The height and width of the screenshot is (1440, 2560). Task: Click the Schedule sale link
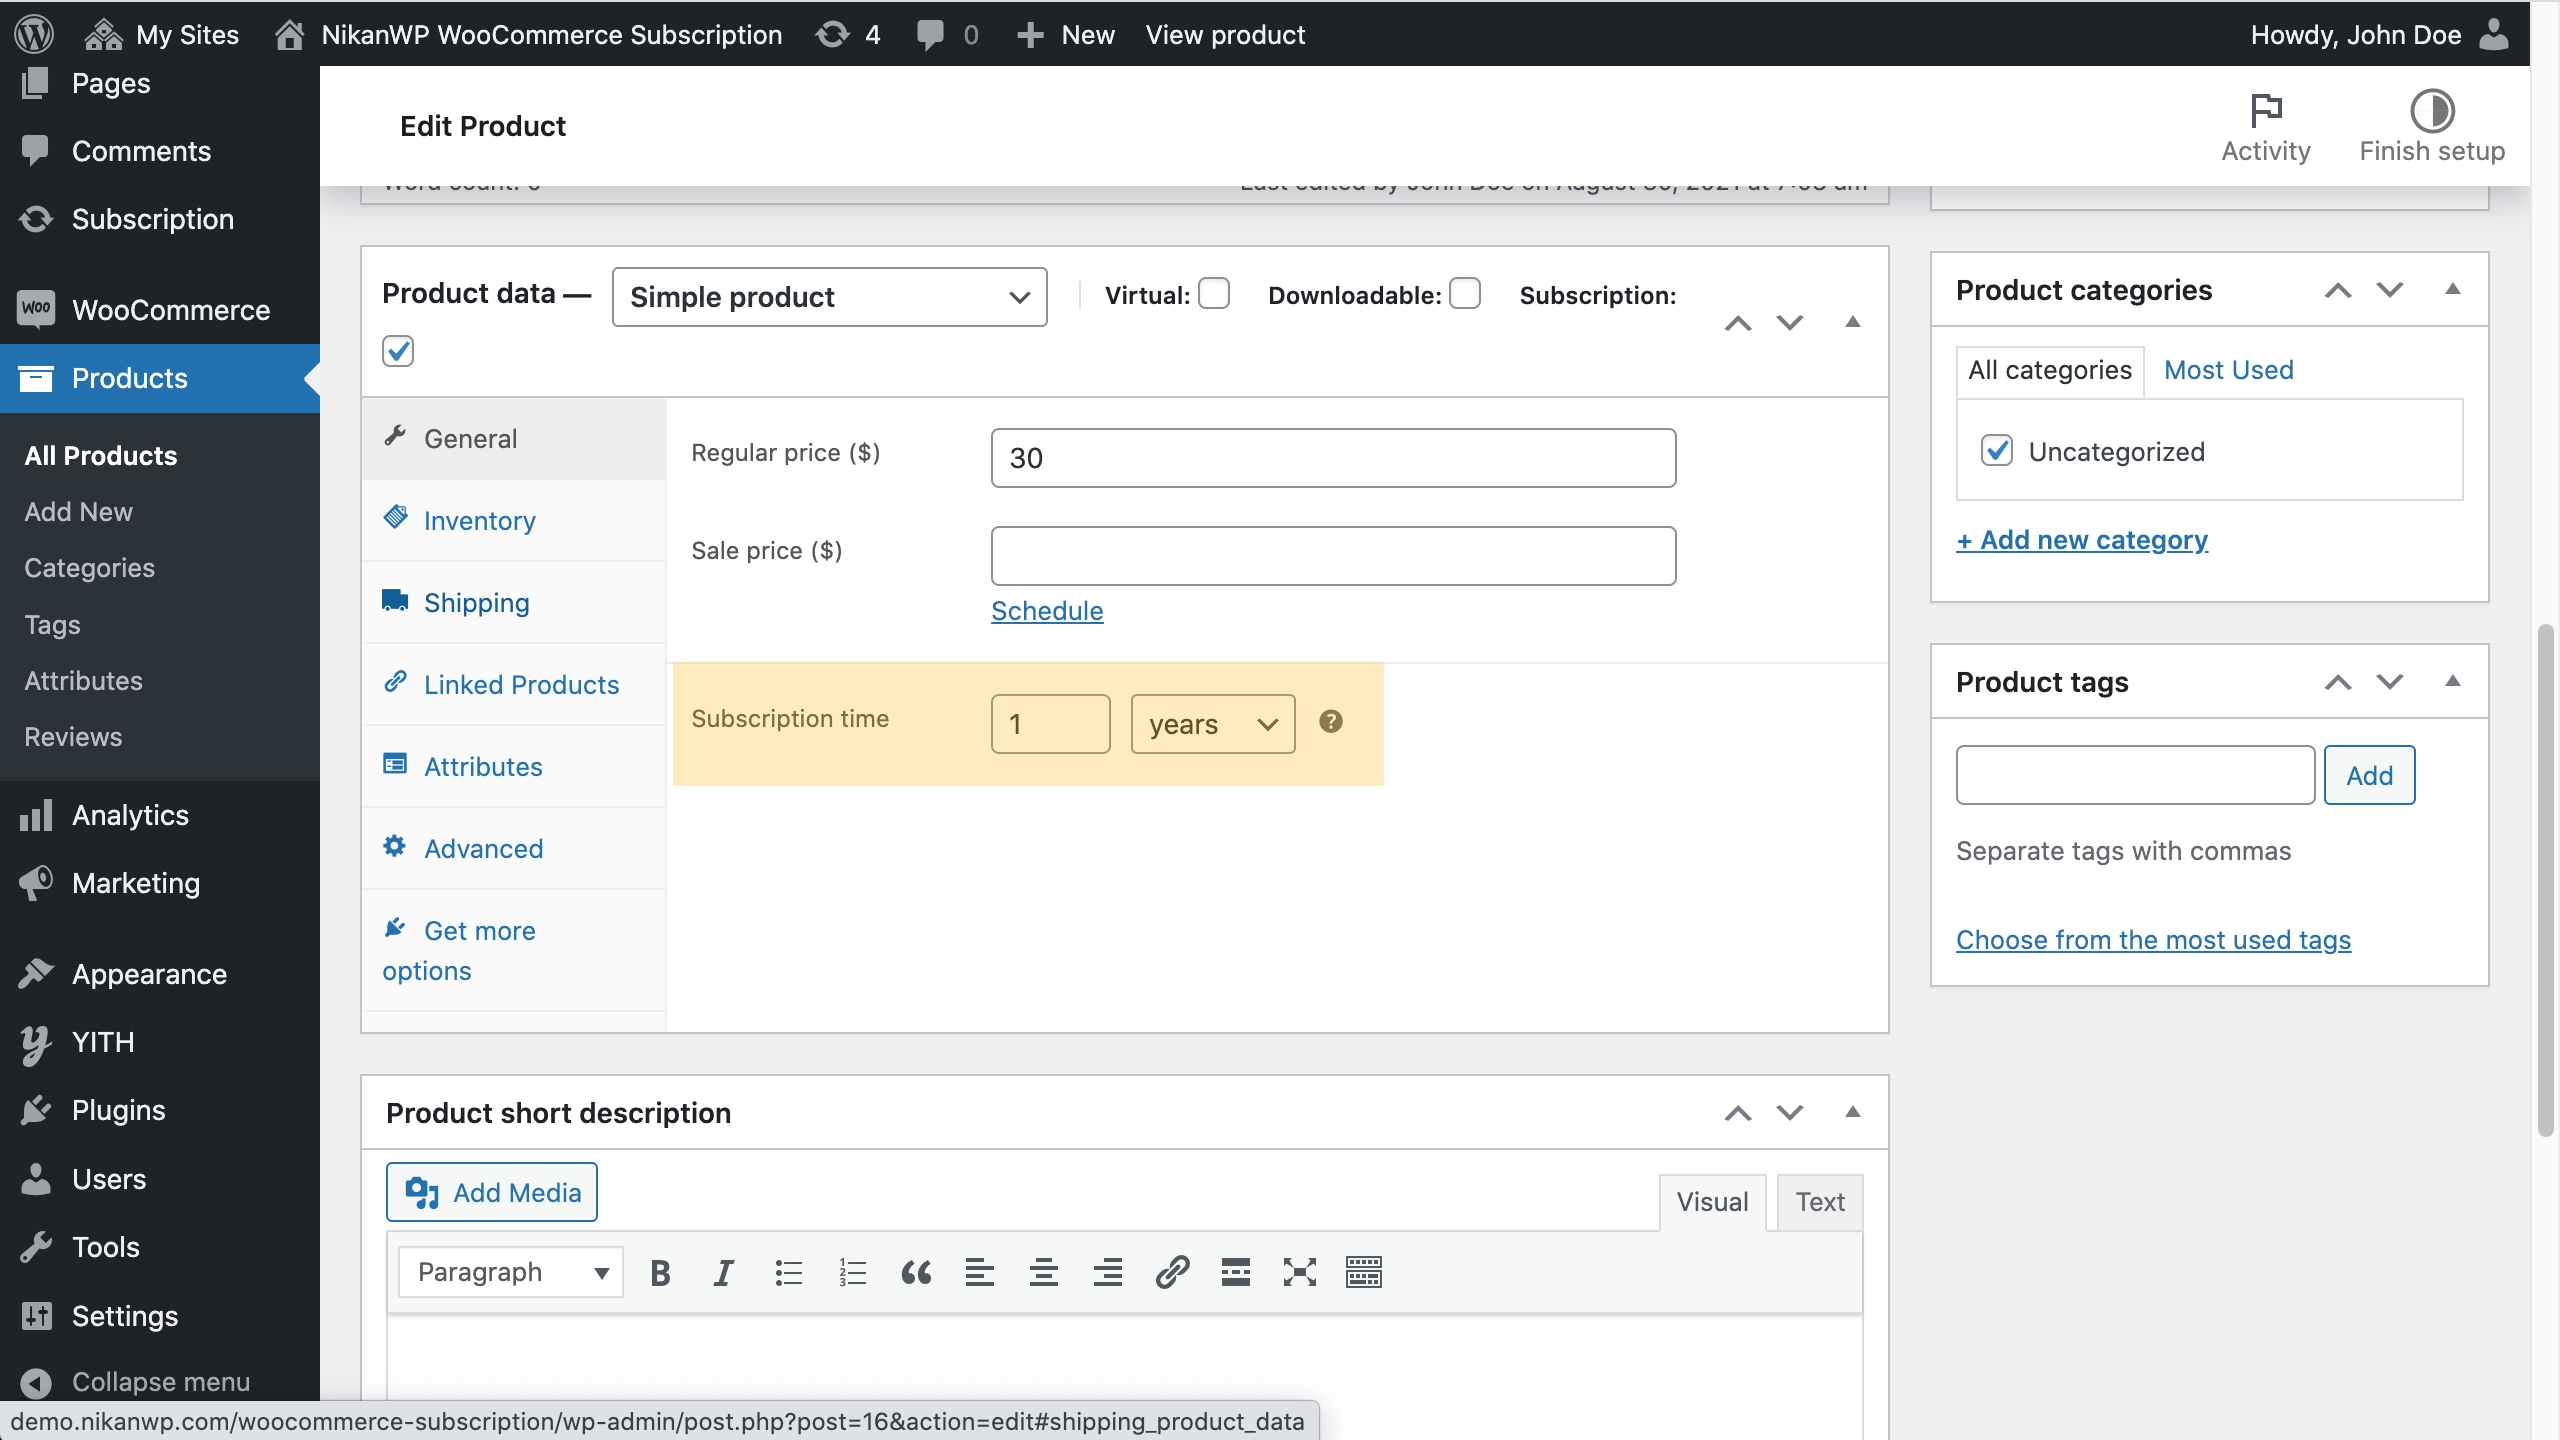[x=1047, y=611]
